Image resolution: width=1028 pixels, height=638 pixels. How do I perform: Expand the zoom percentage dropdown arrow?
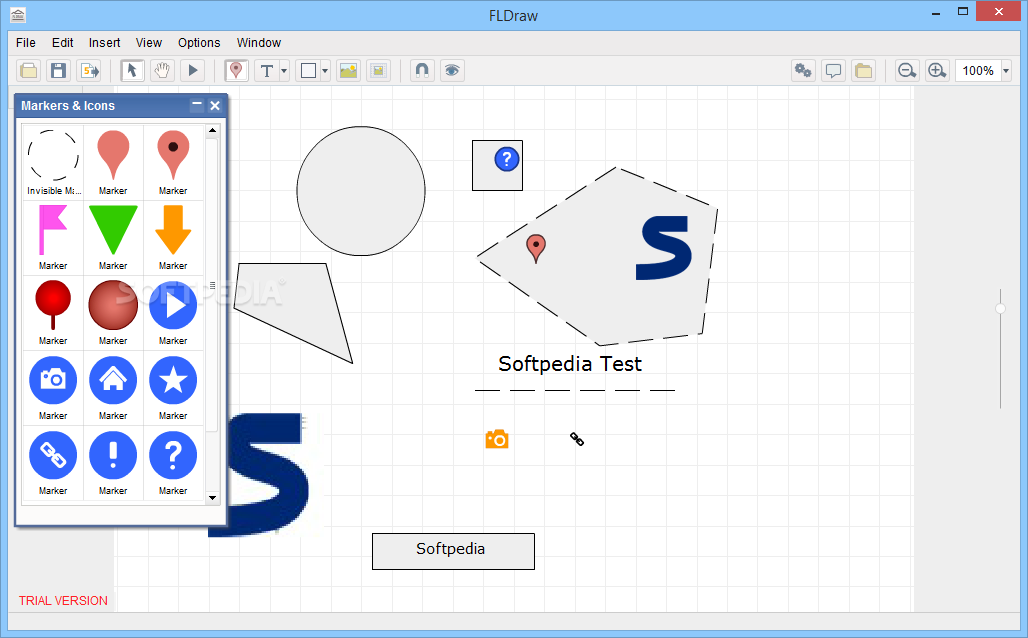pos(1006,70)
